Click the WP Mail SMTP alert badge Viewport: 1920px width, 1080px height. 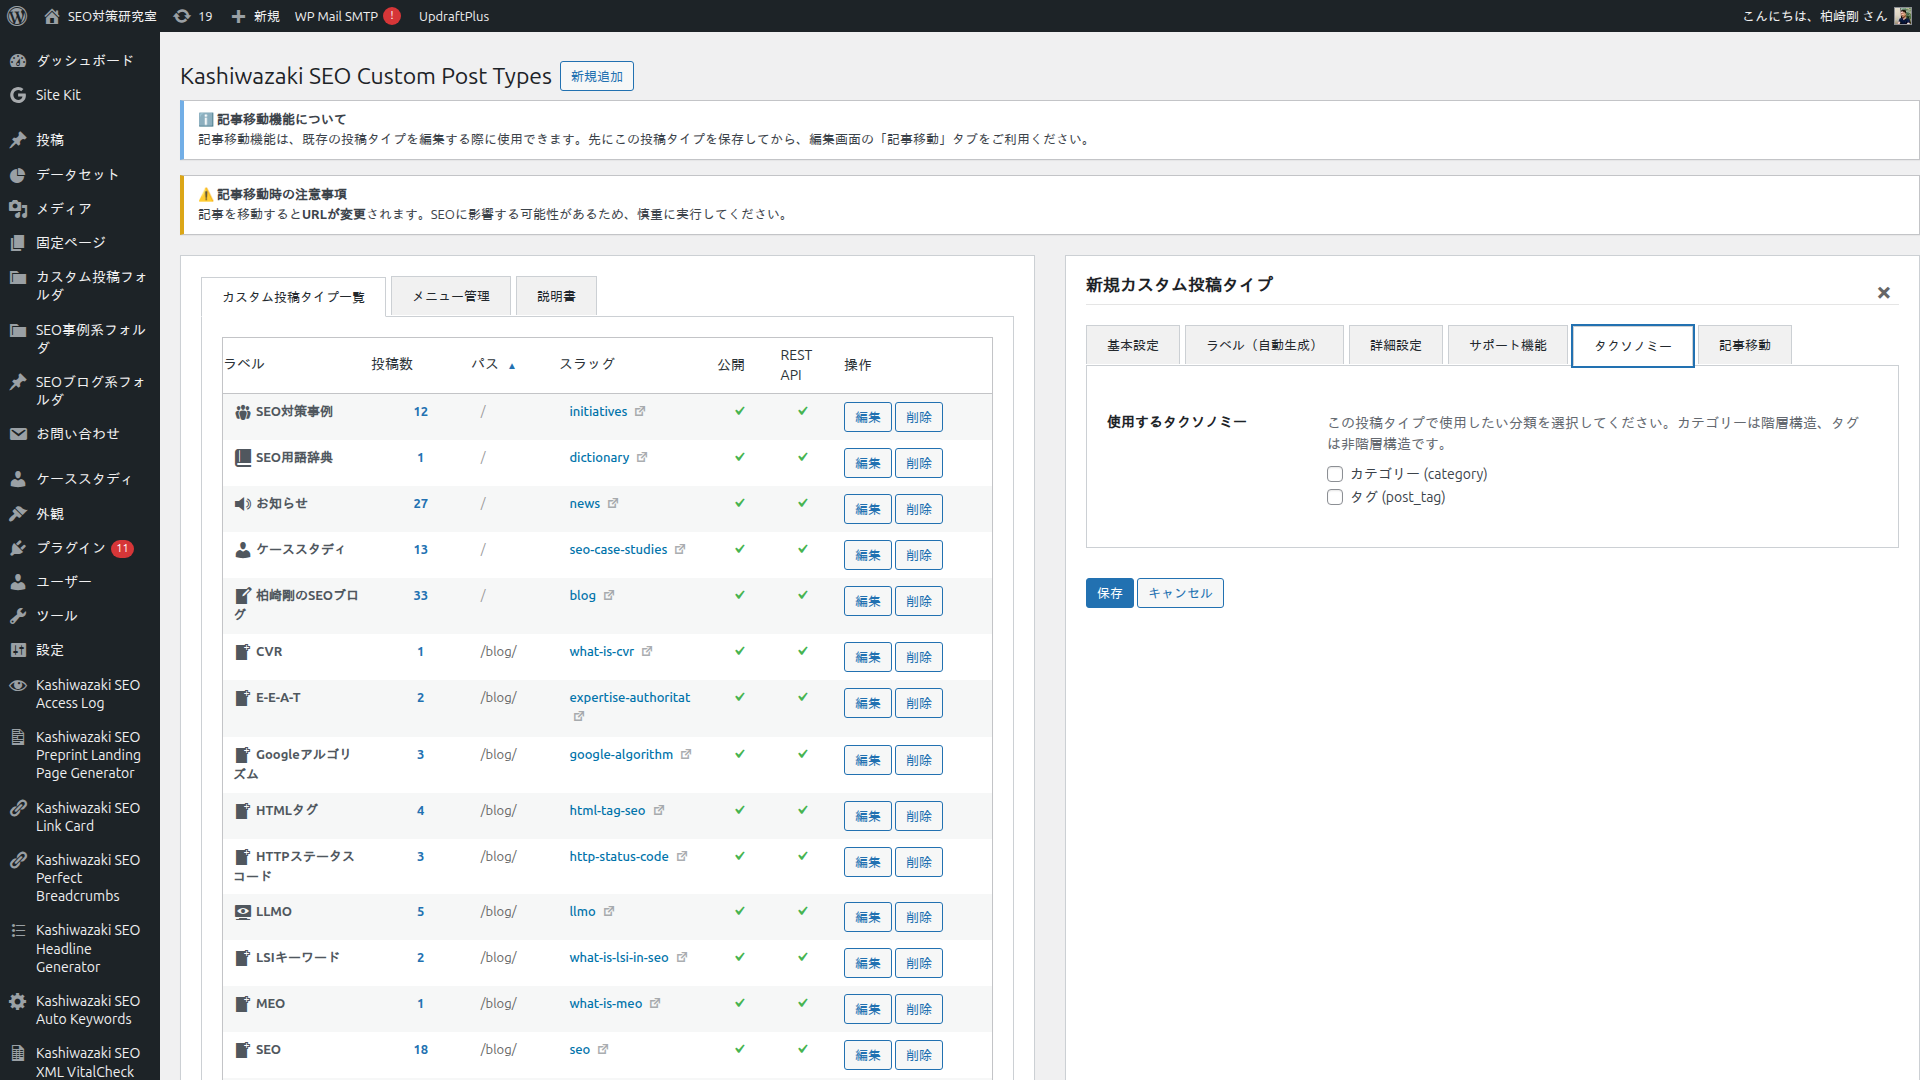(392, 16)
